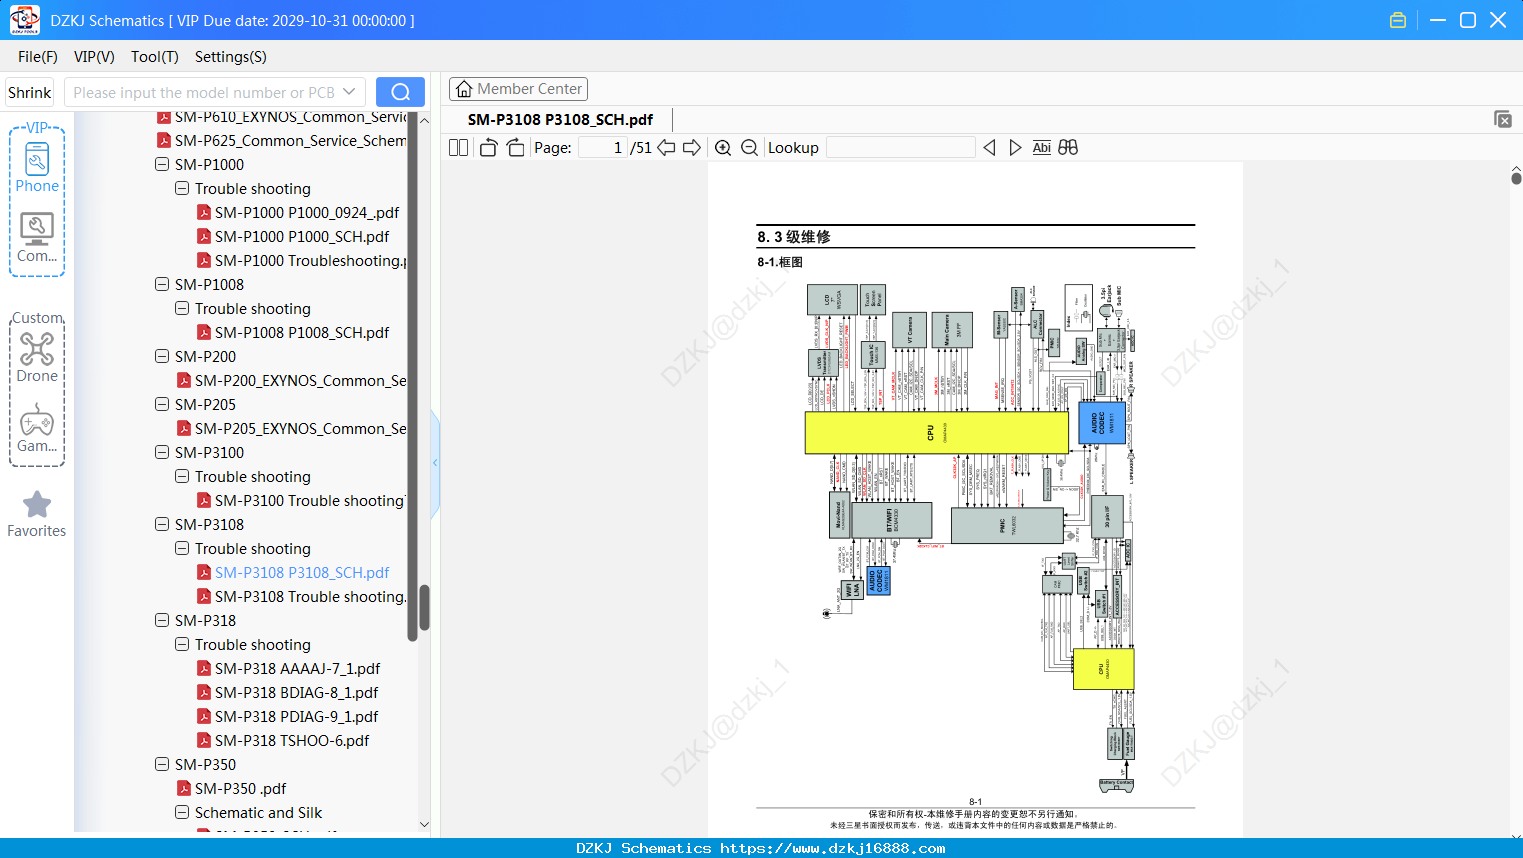Open the binoculars search tool

coord(1068,148)
